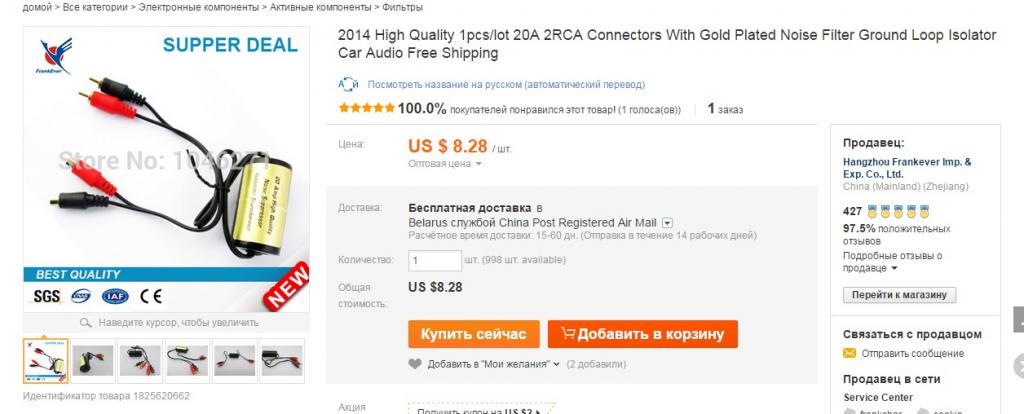1024x414 pixels.
Task: Expand the 'Оптовая цена' wholesale price dropdown
Action: click(478, 164)
